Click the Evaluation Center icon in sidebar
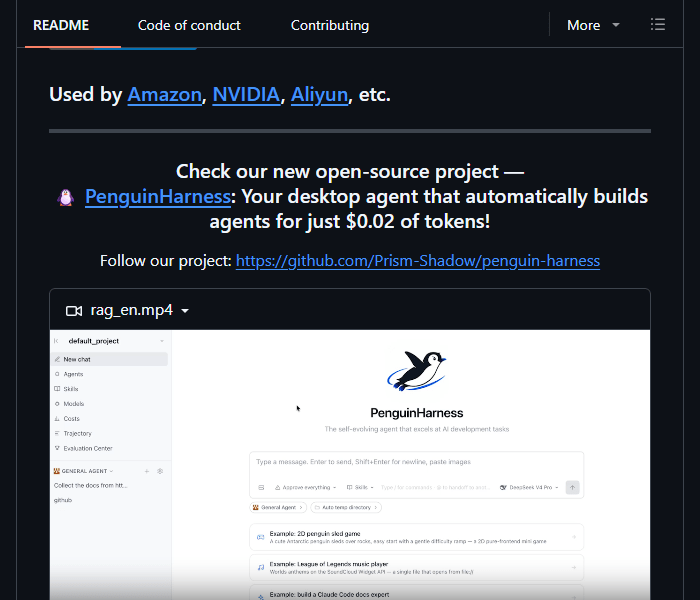This screenshot has height=600, width=700. pos(57,448)
